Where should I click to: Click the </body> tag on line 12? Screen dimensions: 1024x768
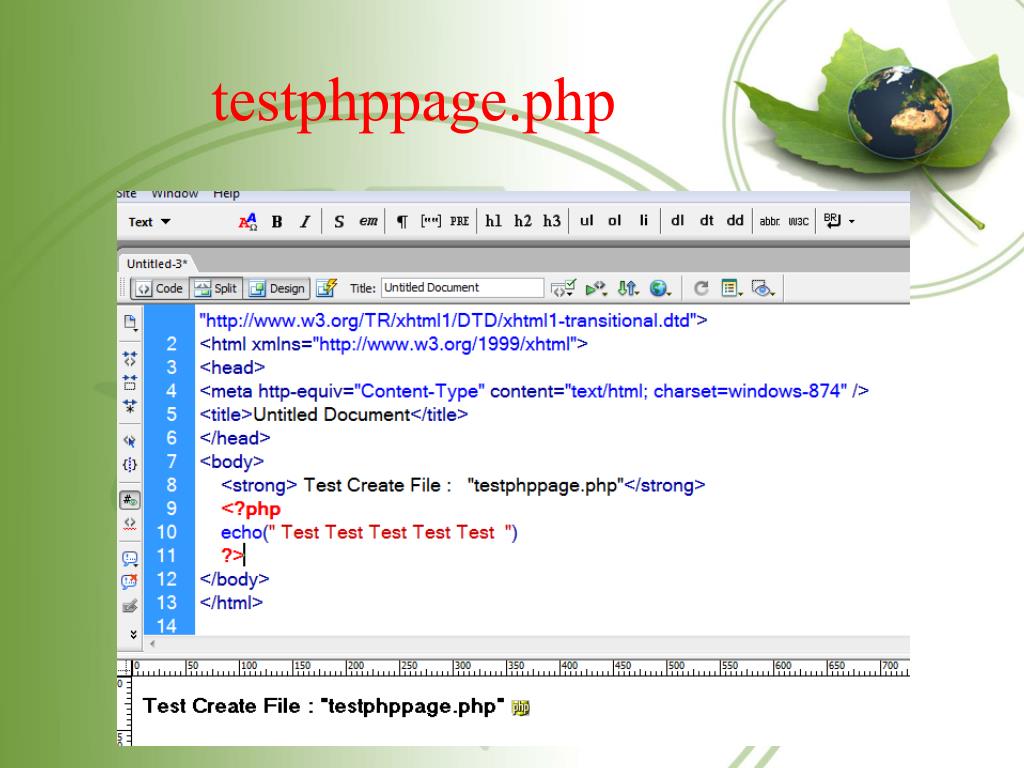(234, 579)
